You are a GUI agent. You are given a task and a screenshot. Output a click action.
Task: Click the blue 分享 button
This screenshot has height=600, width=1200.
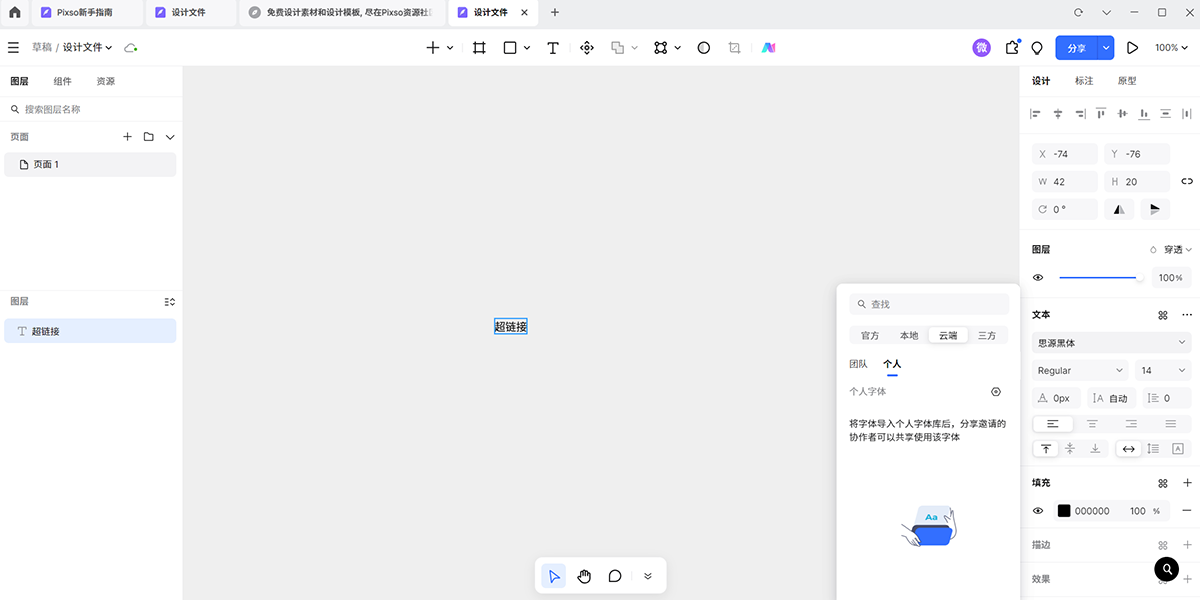click(1076, 48)
